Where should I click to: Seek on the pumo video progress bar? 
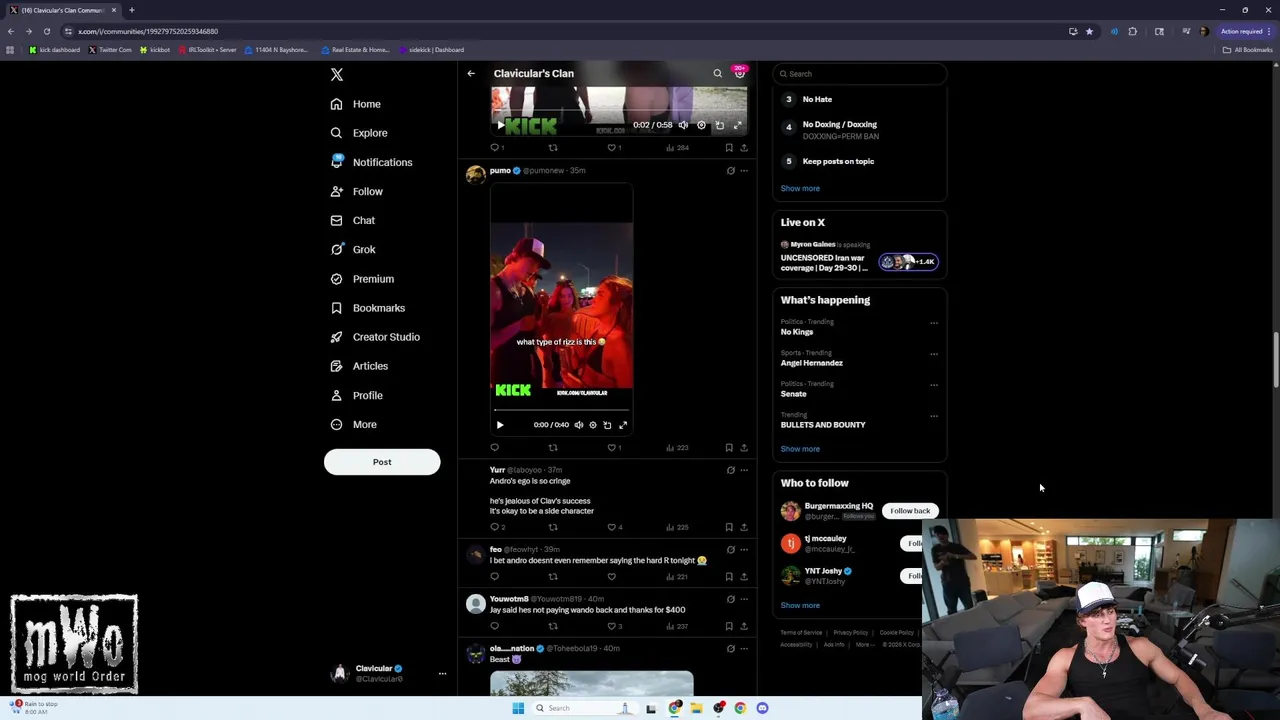(561, 410)
